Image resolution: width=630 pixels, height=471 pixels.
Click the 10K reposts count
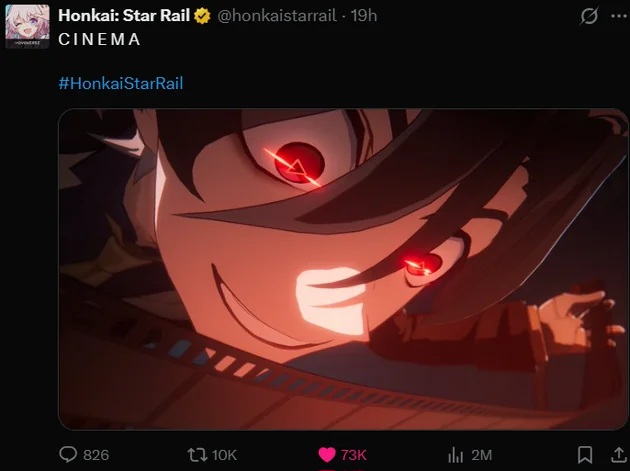click(x=224, y=455)
